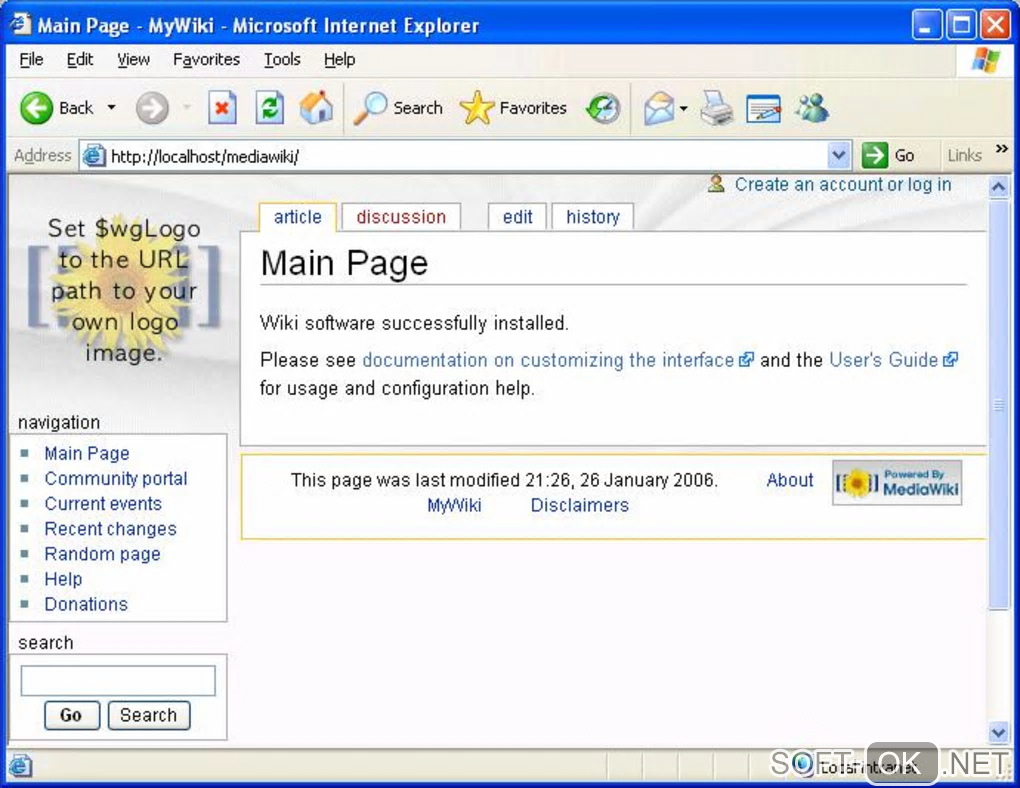Open the About footer link

(x=790, y=480)
